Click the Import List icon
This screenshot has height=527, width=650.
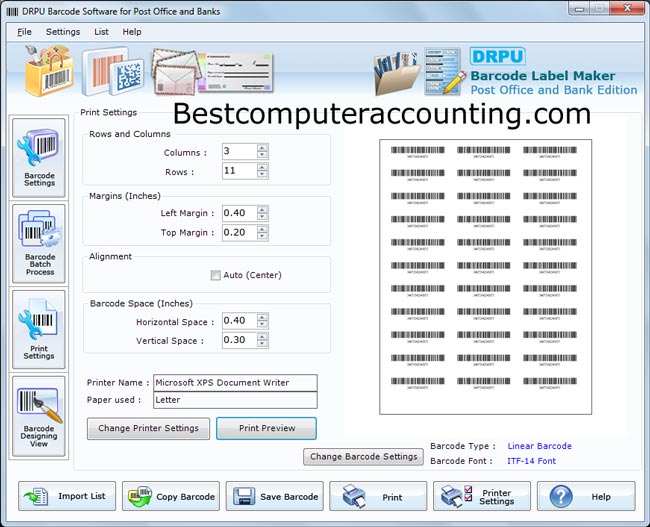coord(36,496)
